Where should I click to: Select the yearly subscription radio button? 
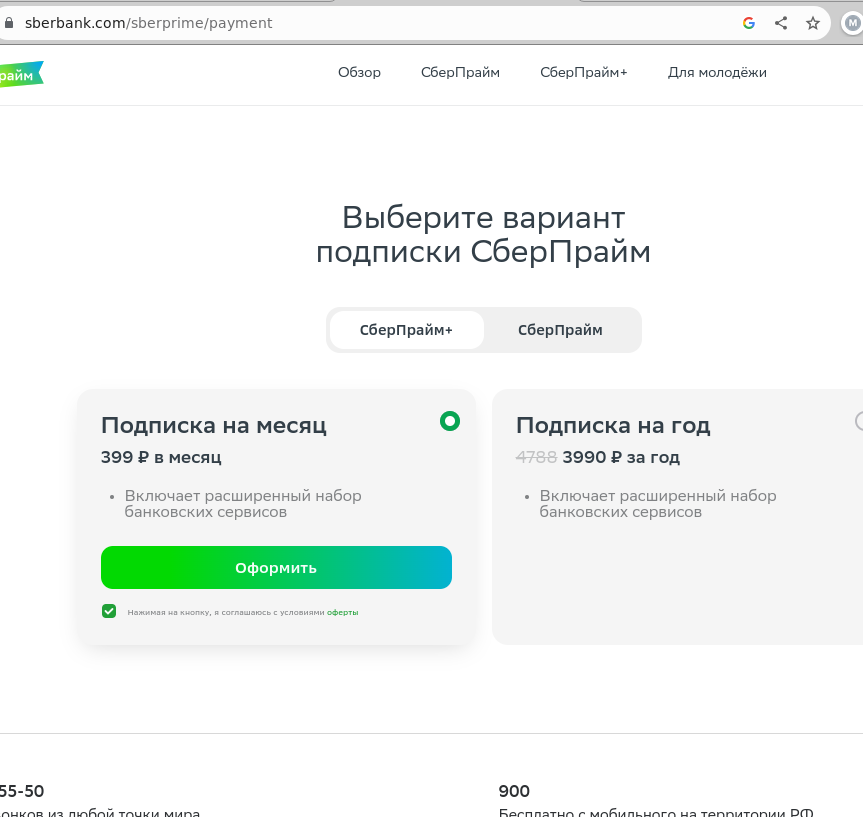tap(859, 421)
